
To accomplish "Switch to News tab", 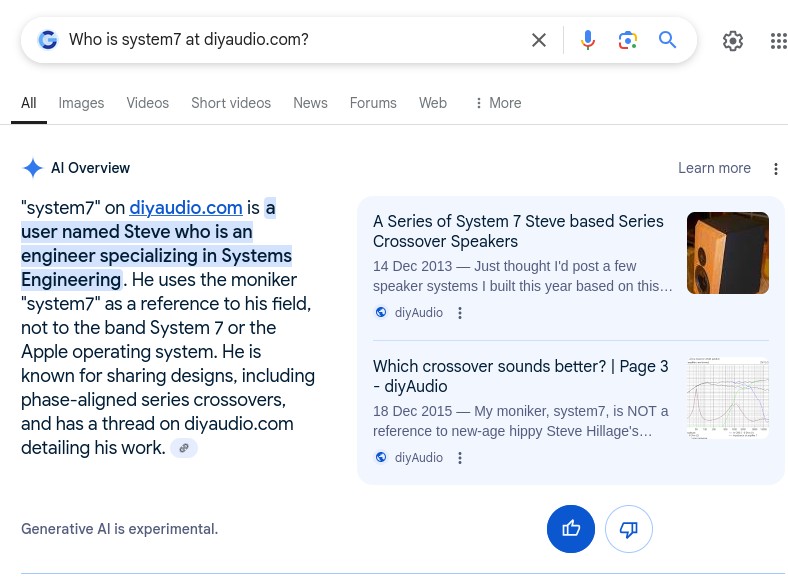I will (310, 103).
